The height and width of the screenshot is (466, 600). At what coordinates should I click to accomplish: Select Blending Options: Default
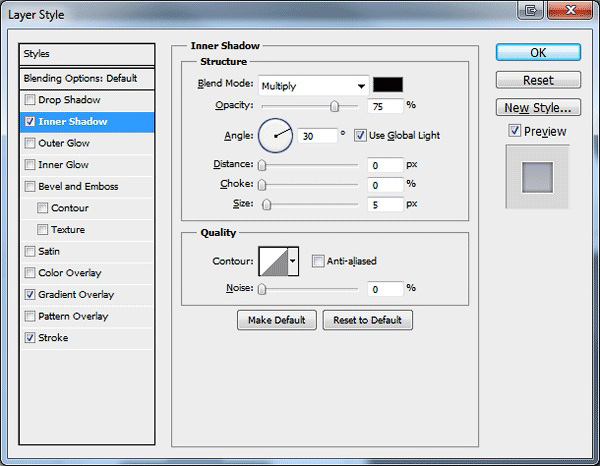pos(87,78)
